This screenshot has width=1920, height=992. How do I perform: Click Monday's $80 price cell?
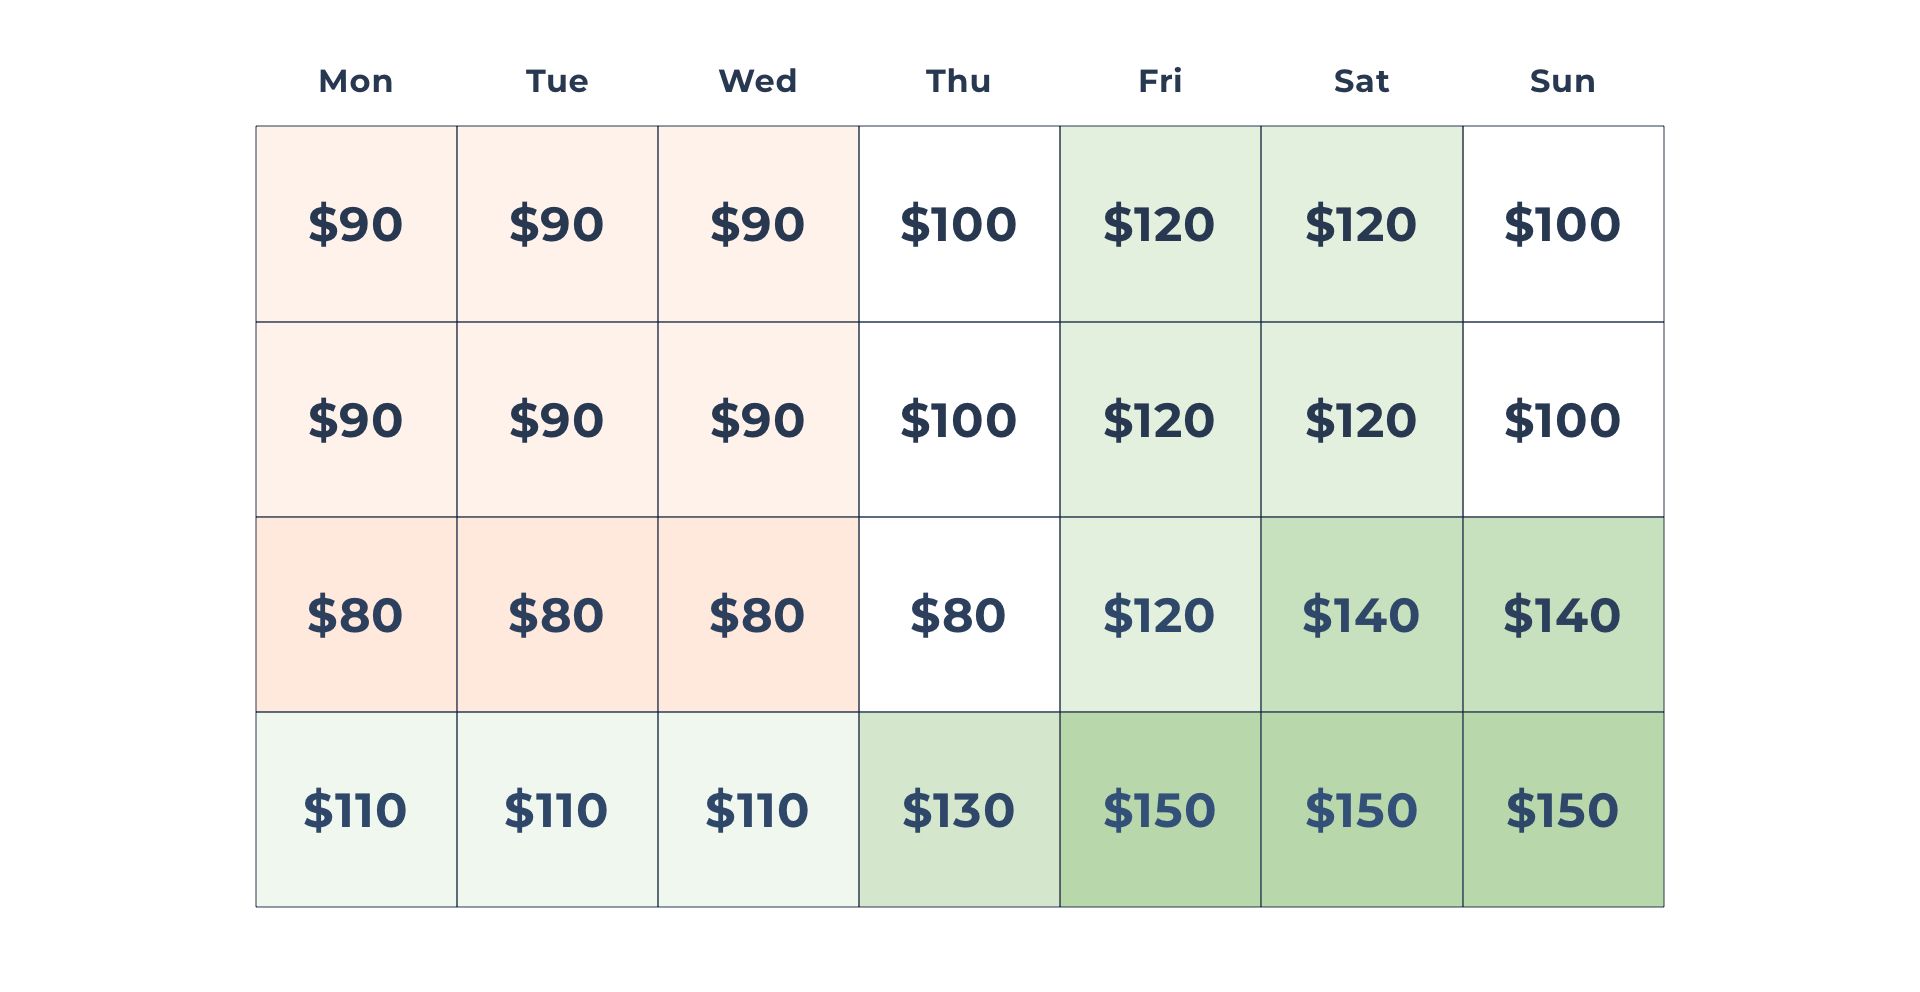[x=356, y=615]
